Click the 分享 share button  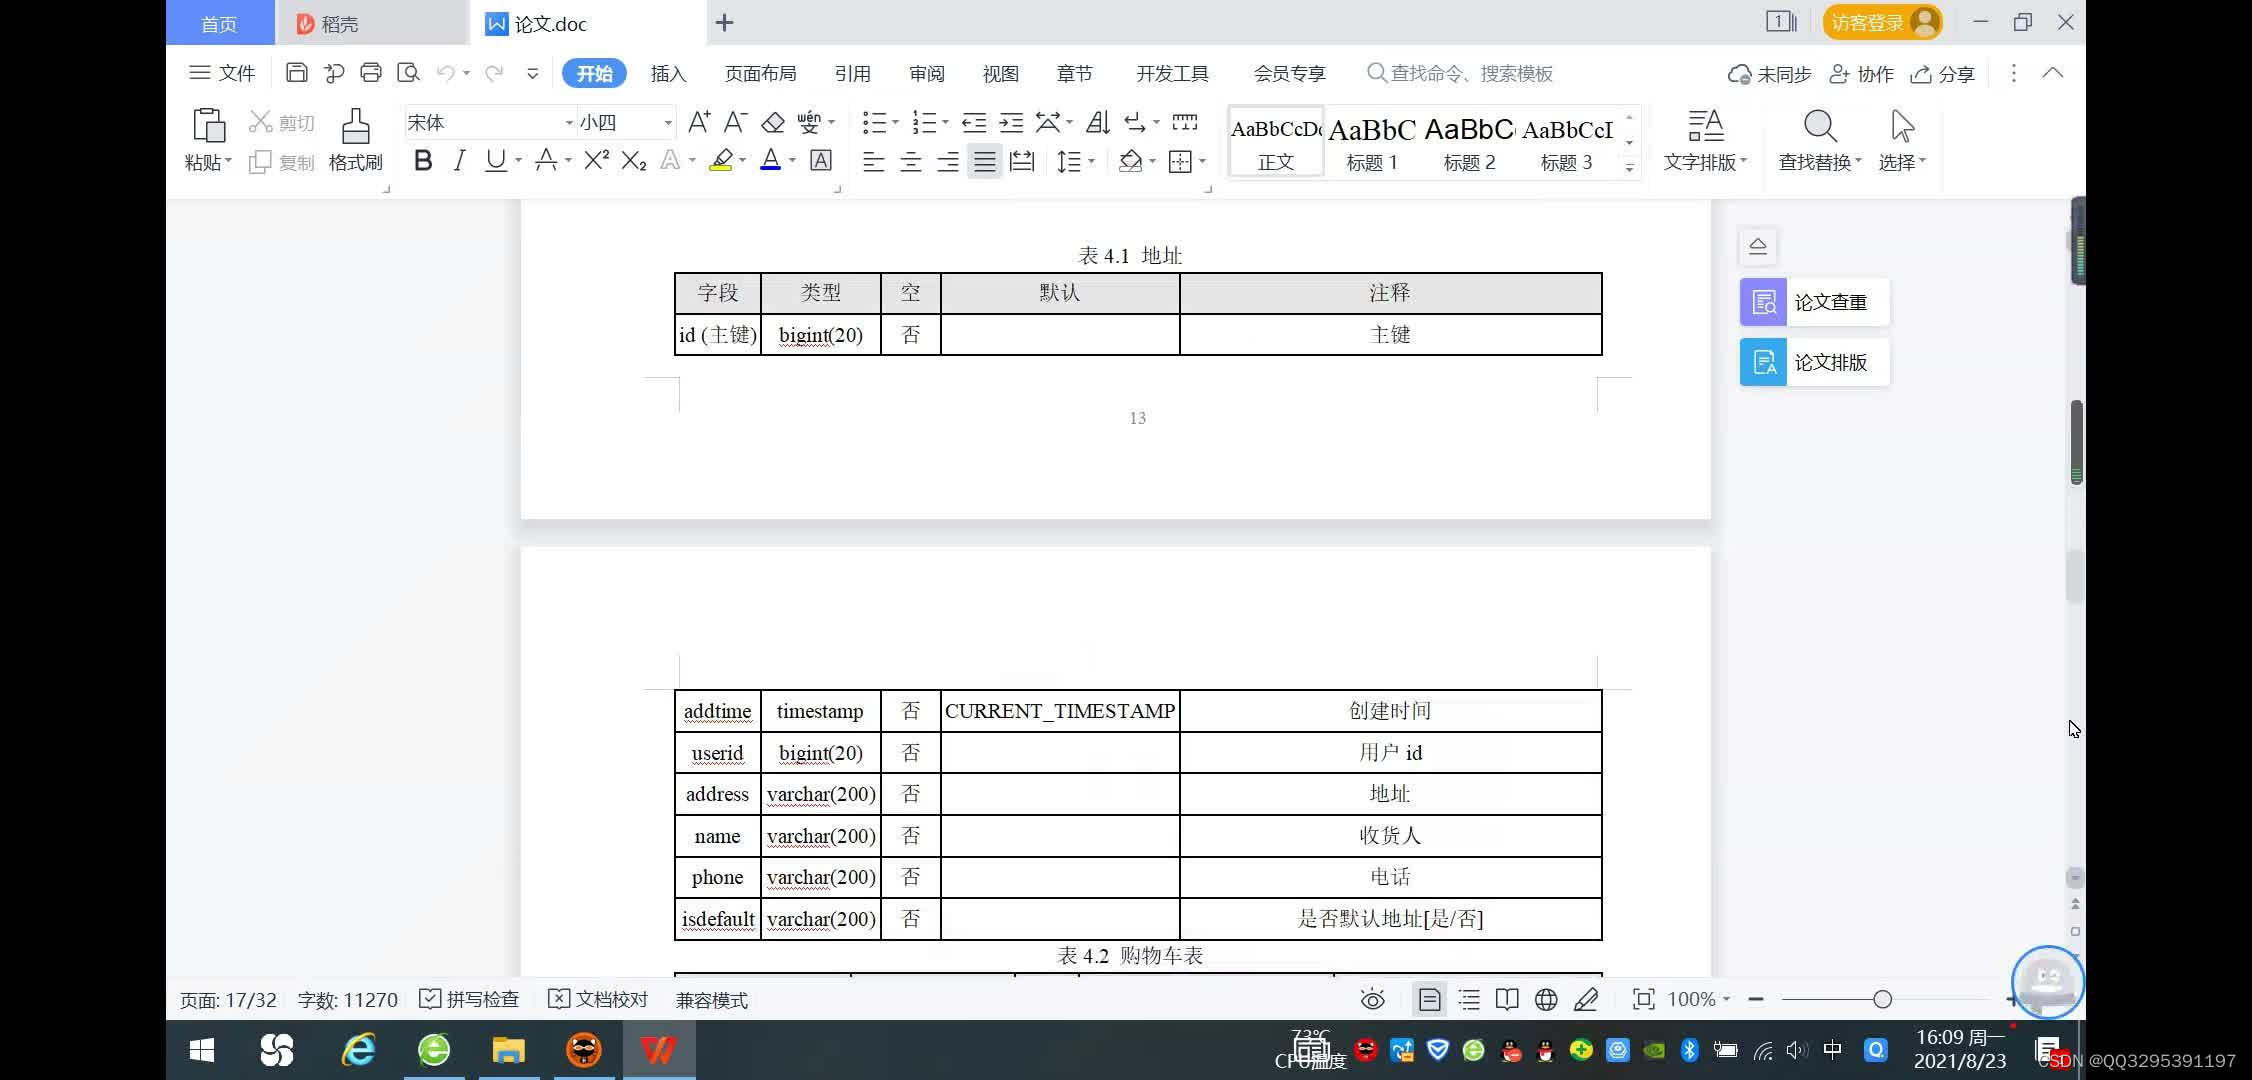click(1942, 74)
